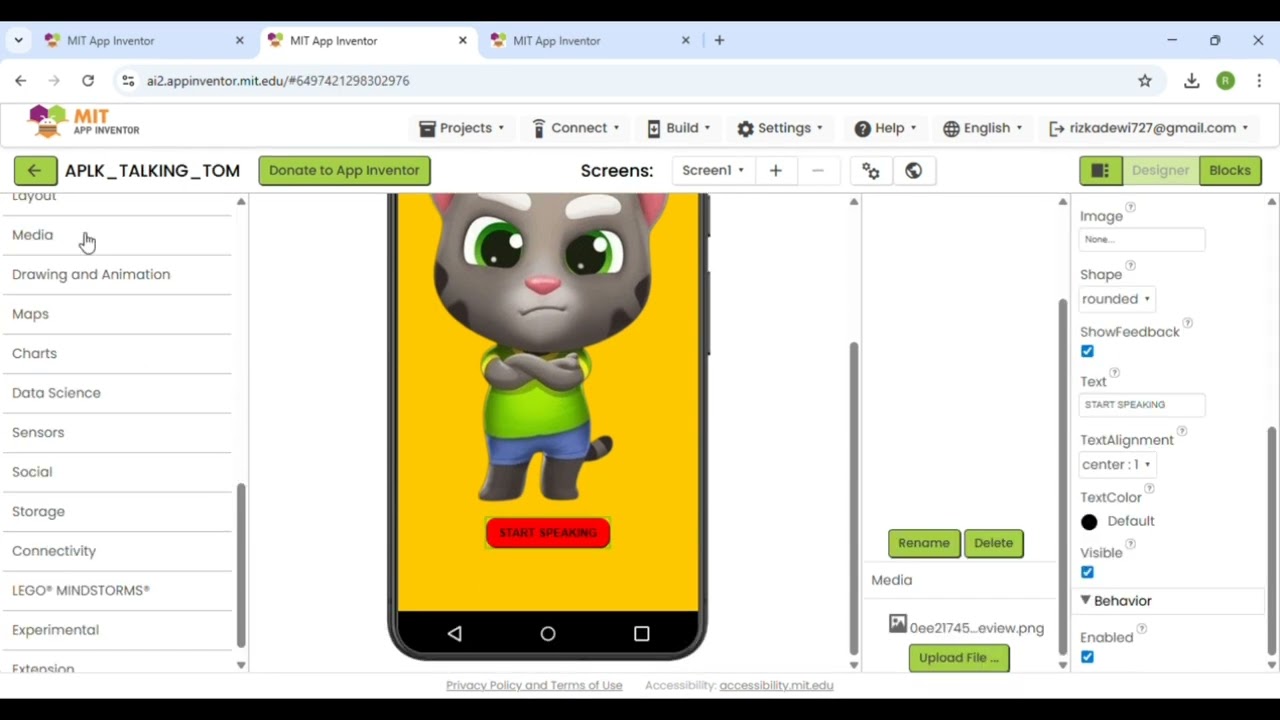Image resolution: width=1280 pixels, height=720 pixels.
Task: Open Privacy Policy and Terms of Use
Action: (x=534, y=685)
